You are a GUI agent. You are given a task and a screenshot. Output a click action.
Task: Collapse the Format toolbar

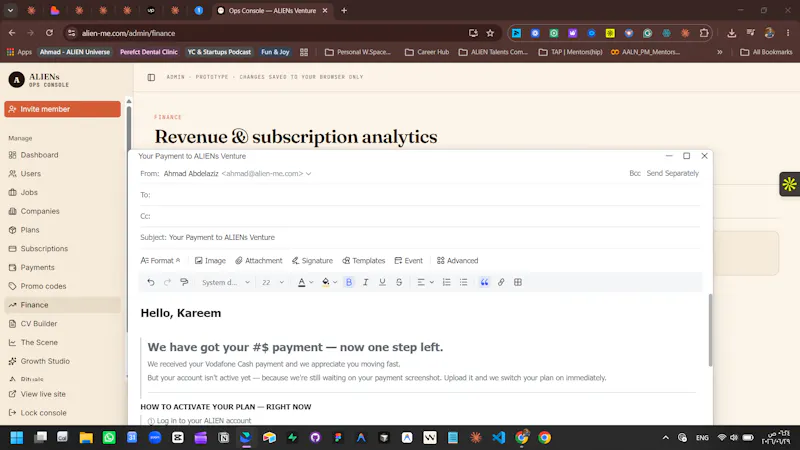coord(160,261)
